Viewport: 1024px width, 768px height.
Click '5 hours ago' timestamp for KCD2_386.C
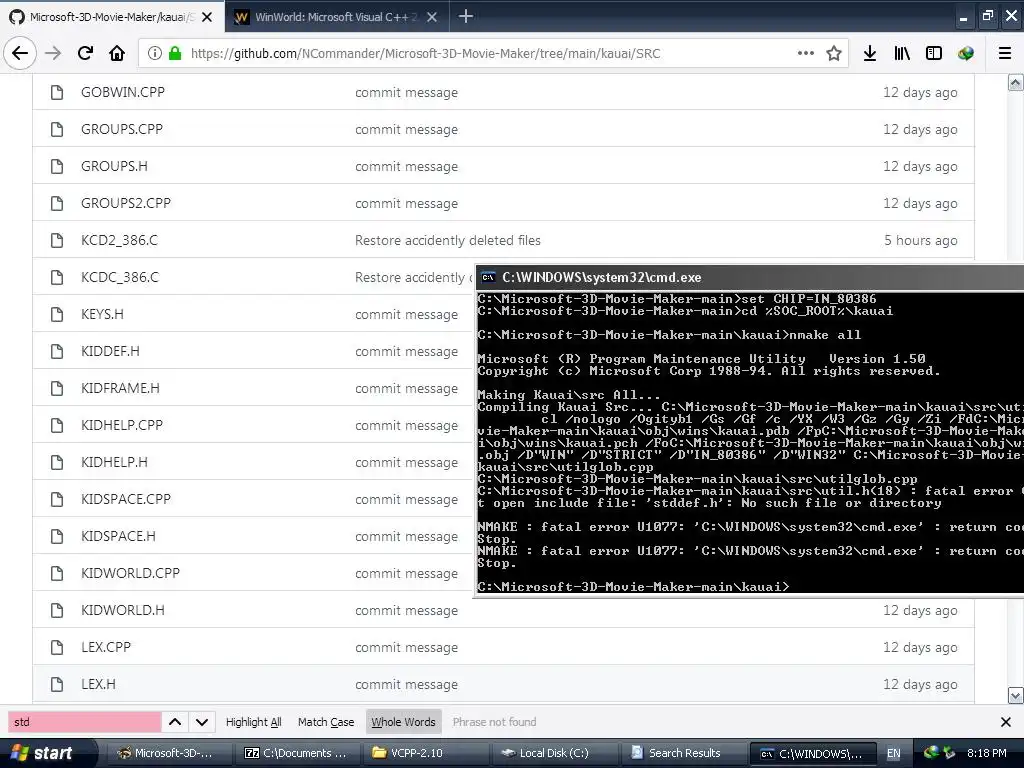coord(920,240)
